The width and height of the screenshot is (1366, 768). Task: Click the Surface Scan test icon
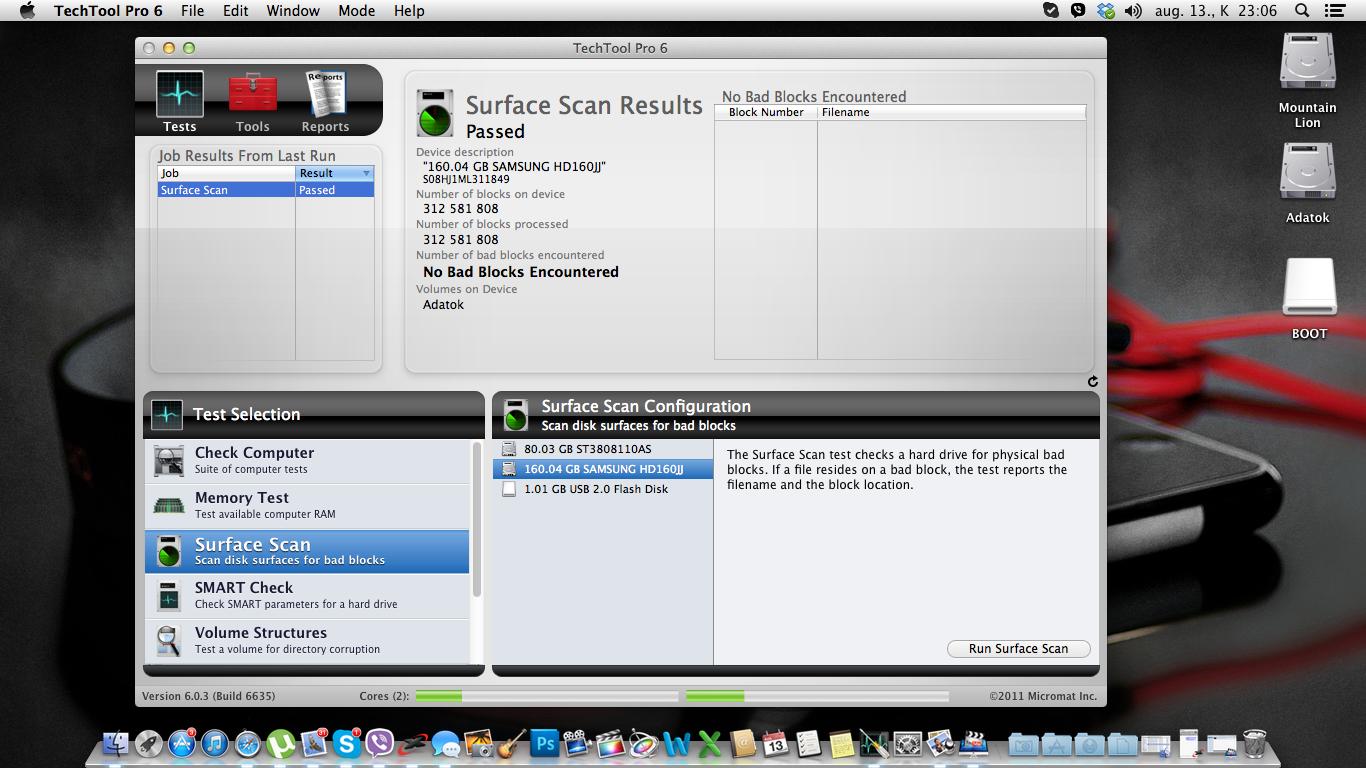168,551
